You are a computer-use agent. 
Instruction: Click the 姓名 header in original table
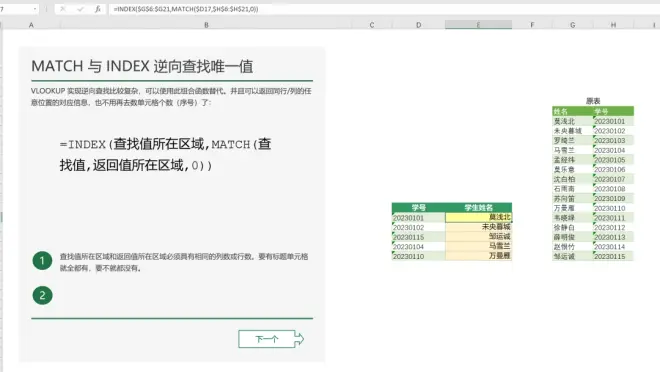(572, 112)
